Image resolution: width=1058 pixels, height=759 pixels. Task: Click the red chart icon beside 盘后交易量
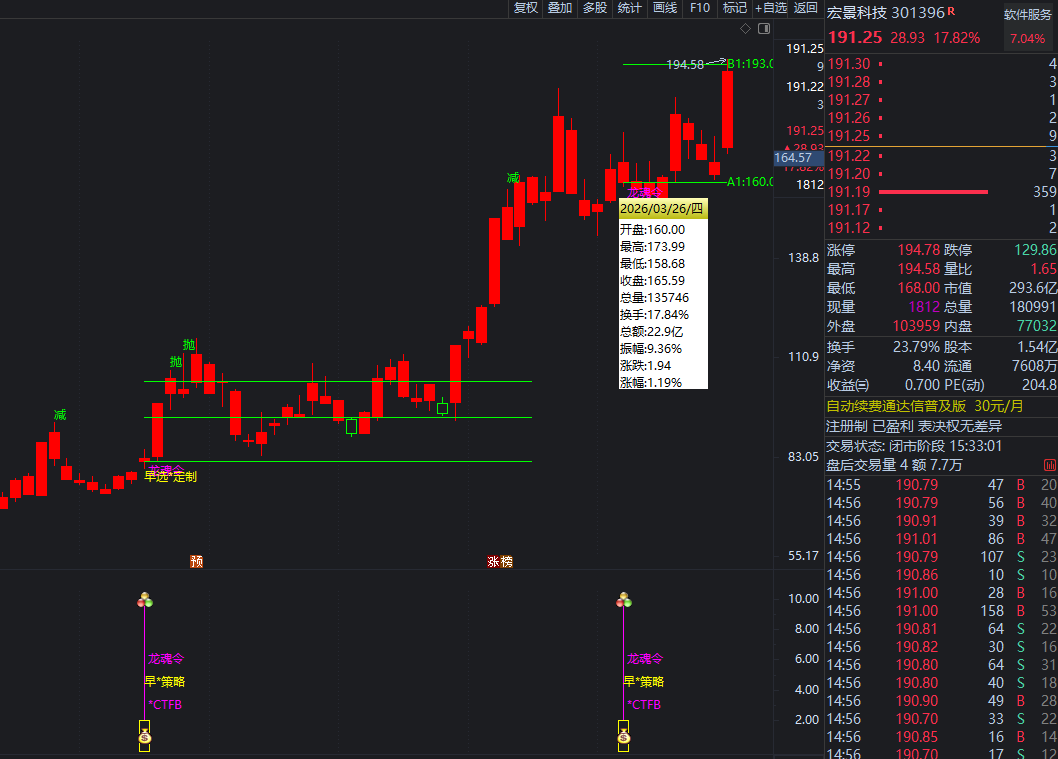click(x=1049, y=465)
